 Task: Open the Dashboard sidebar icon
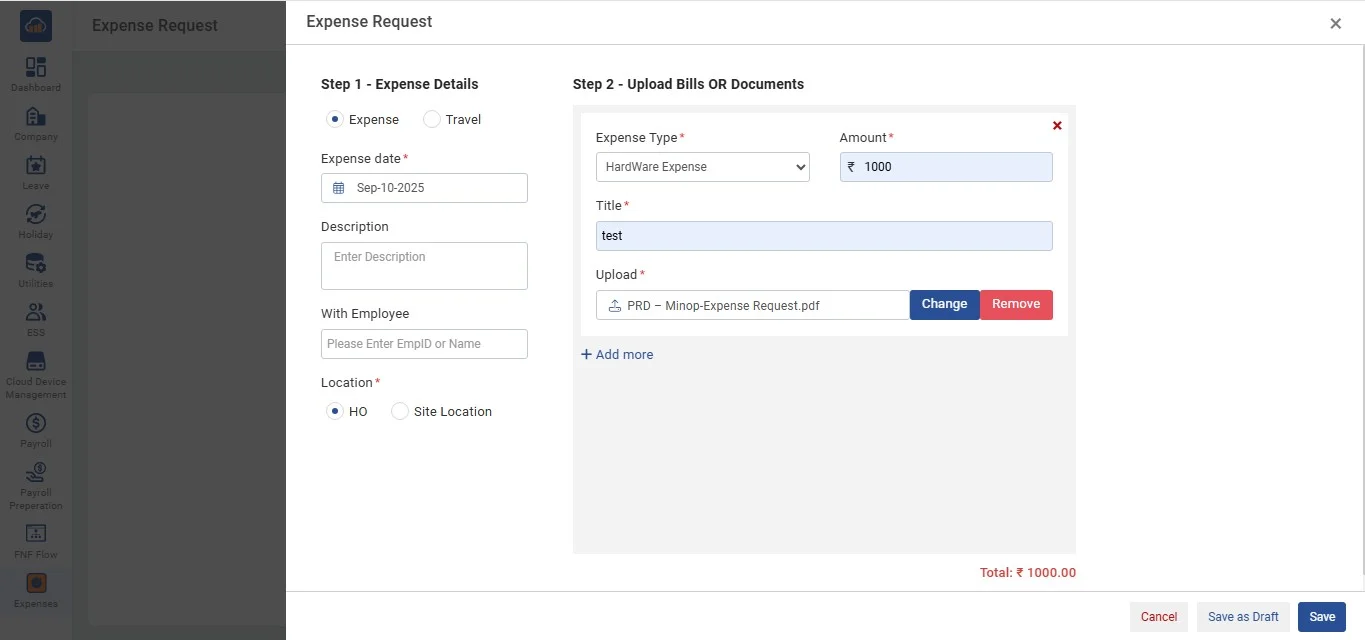[36, 68]
